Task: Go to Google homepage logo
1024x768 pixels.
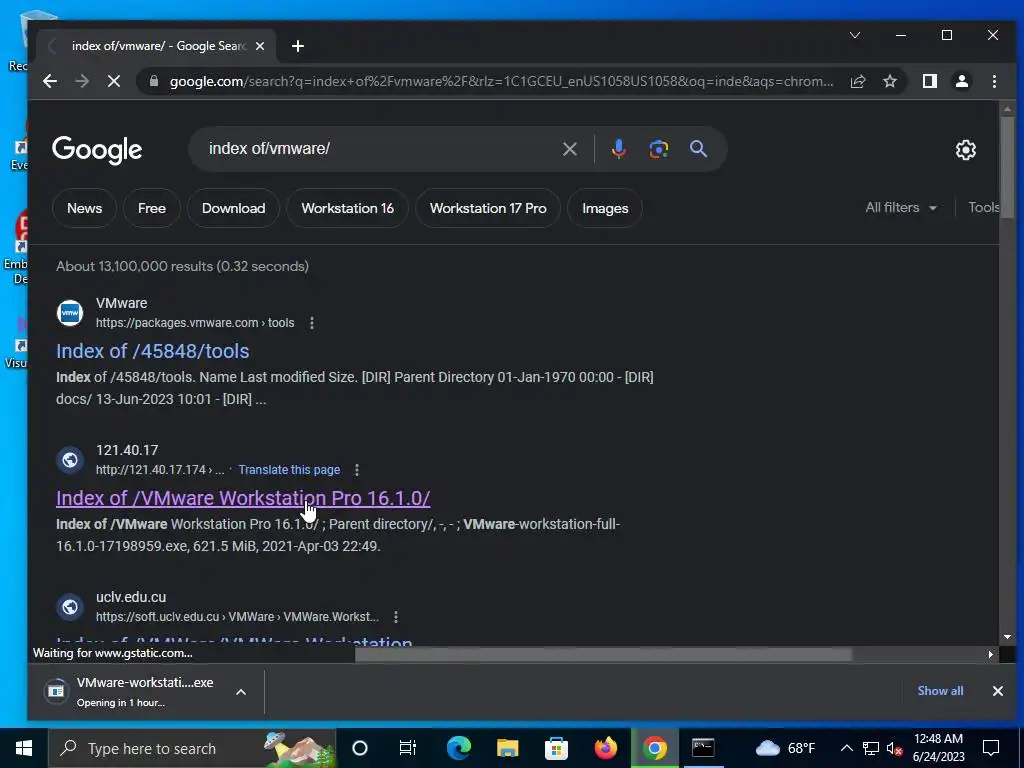Action: coord(97,150)
